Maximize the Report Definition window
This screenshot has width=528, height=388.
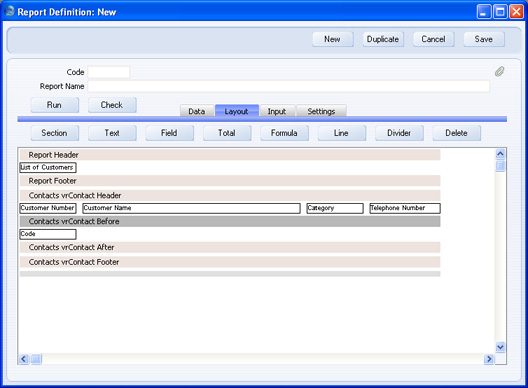(500, 12)
